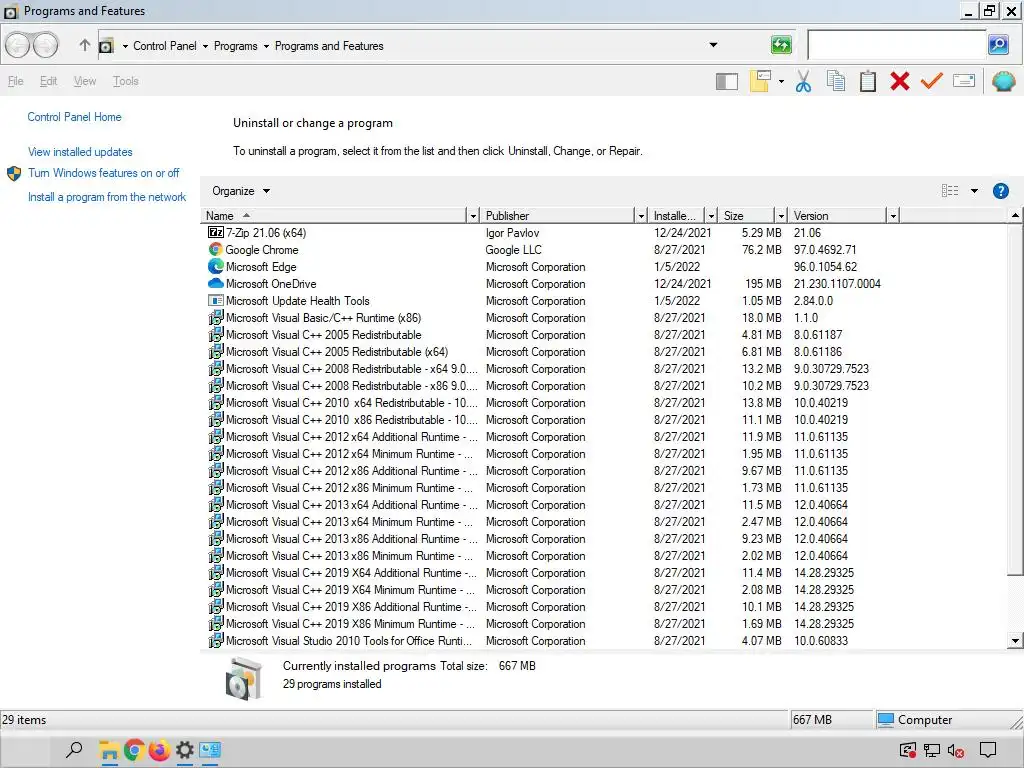The height and width of the screenshot is (768, 1024).
Task: Click the orange checkmark icon
Action: [x=931, y=81]
